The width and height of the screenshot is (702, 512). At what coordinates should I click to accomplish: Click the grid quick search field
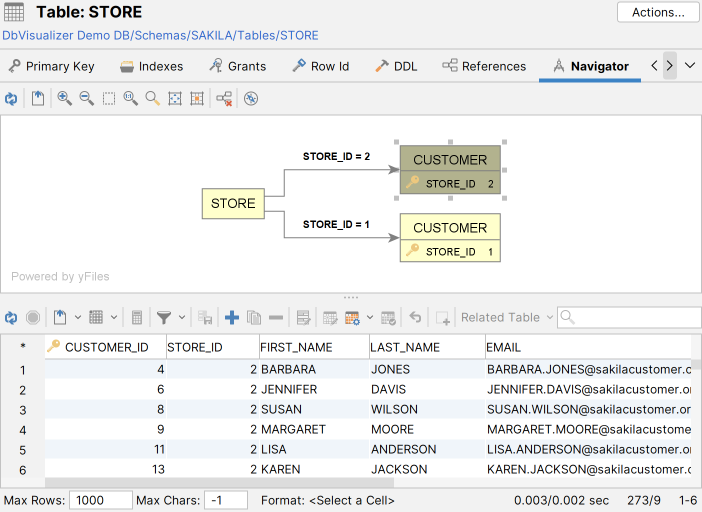tap(629, 317)
